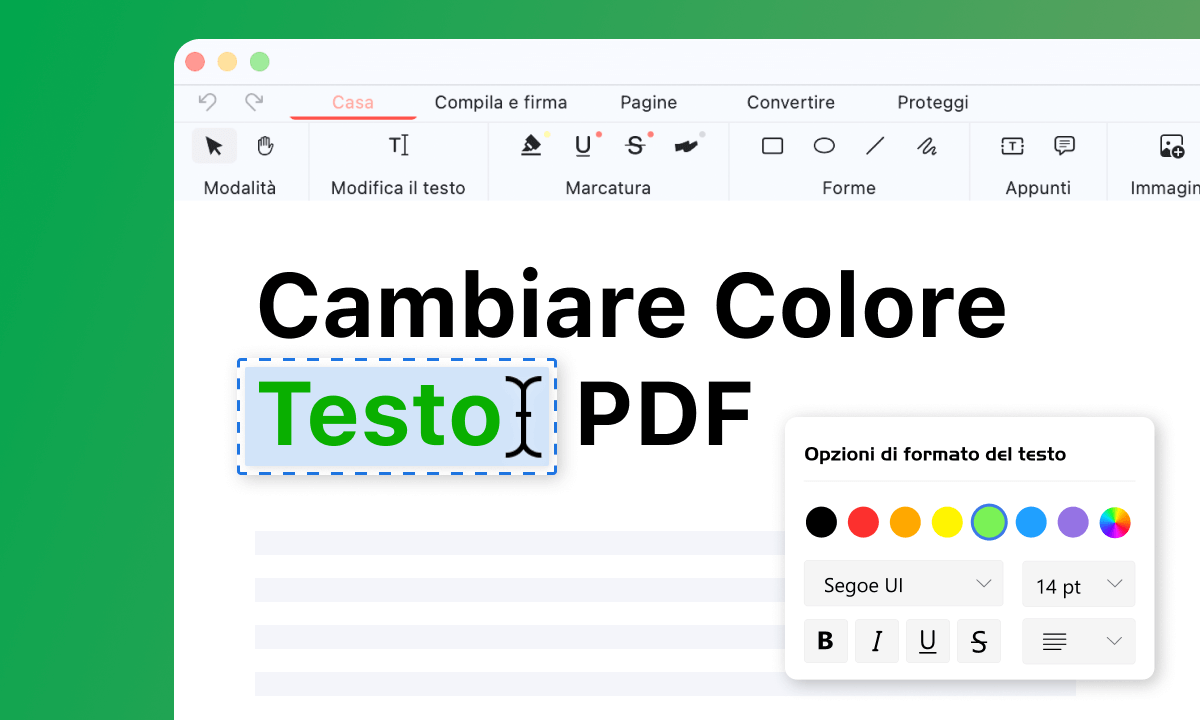Open the text box tool in Appunti
Viewport: 1200px width, 720px height.
point(1012,145)
